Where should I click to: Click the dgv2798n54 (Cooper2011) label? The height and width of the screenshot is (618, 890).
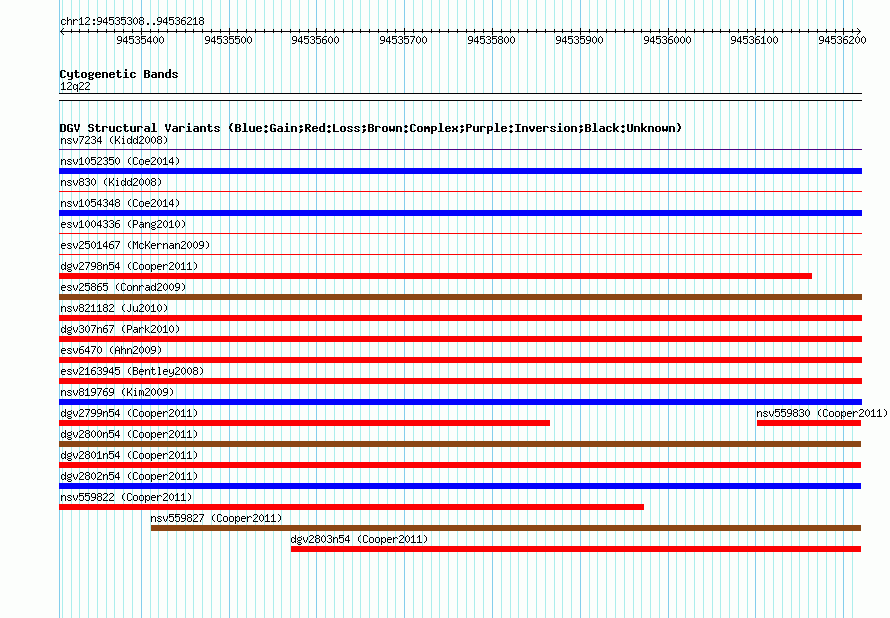[x=129, y=266]
